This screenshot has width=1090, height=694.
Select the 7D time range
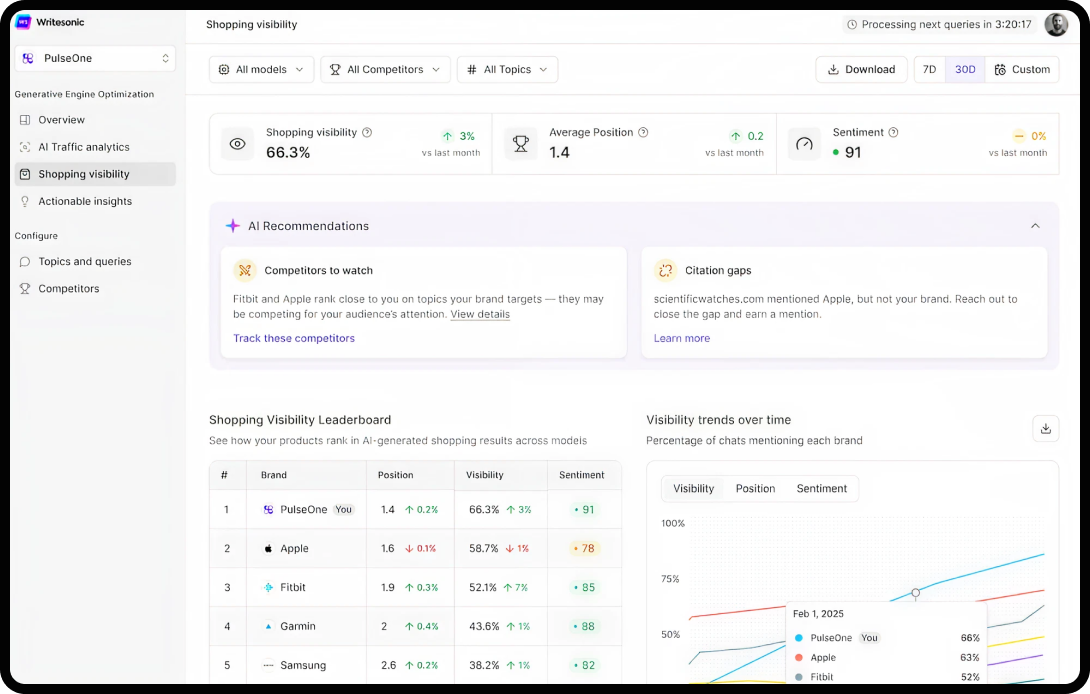pos(929,70)
